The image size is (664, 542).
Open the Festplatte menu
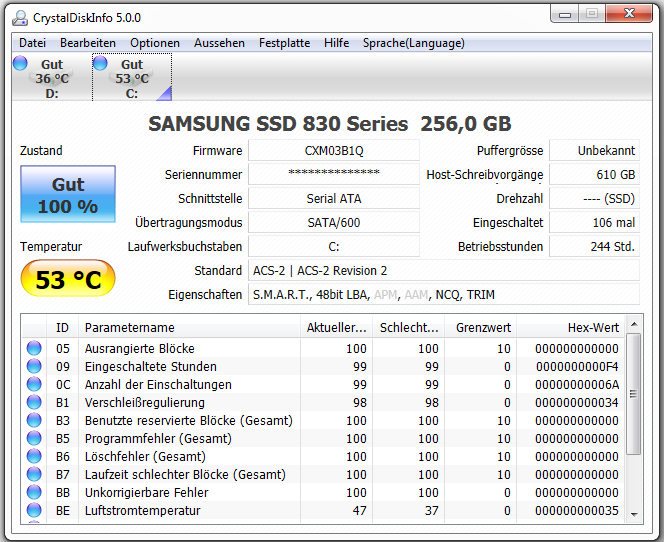[x=285, y=43]
